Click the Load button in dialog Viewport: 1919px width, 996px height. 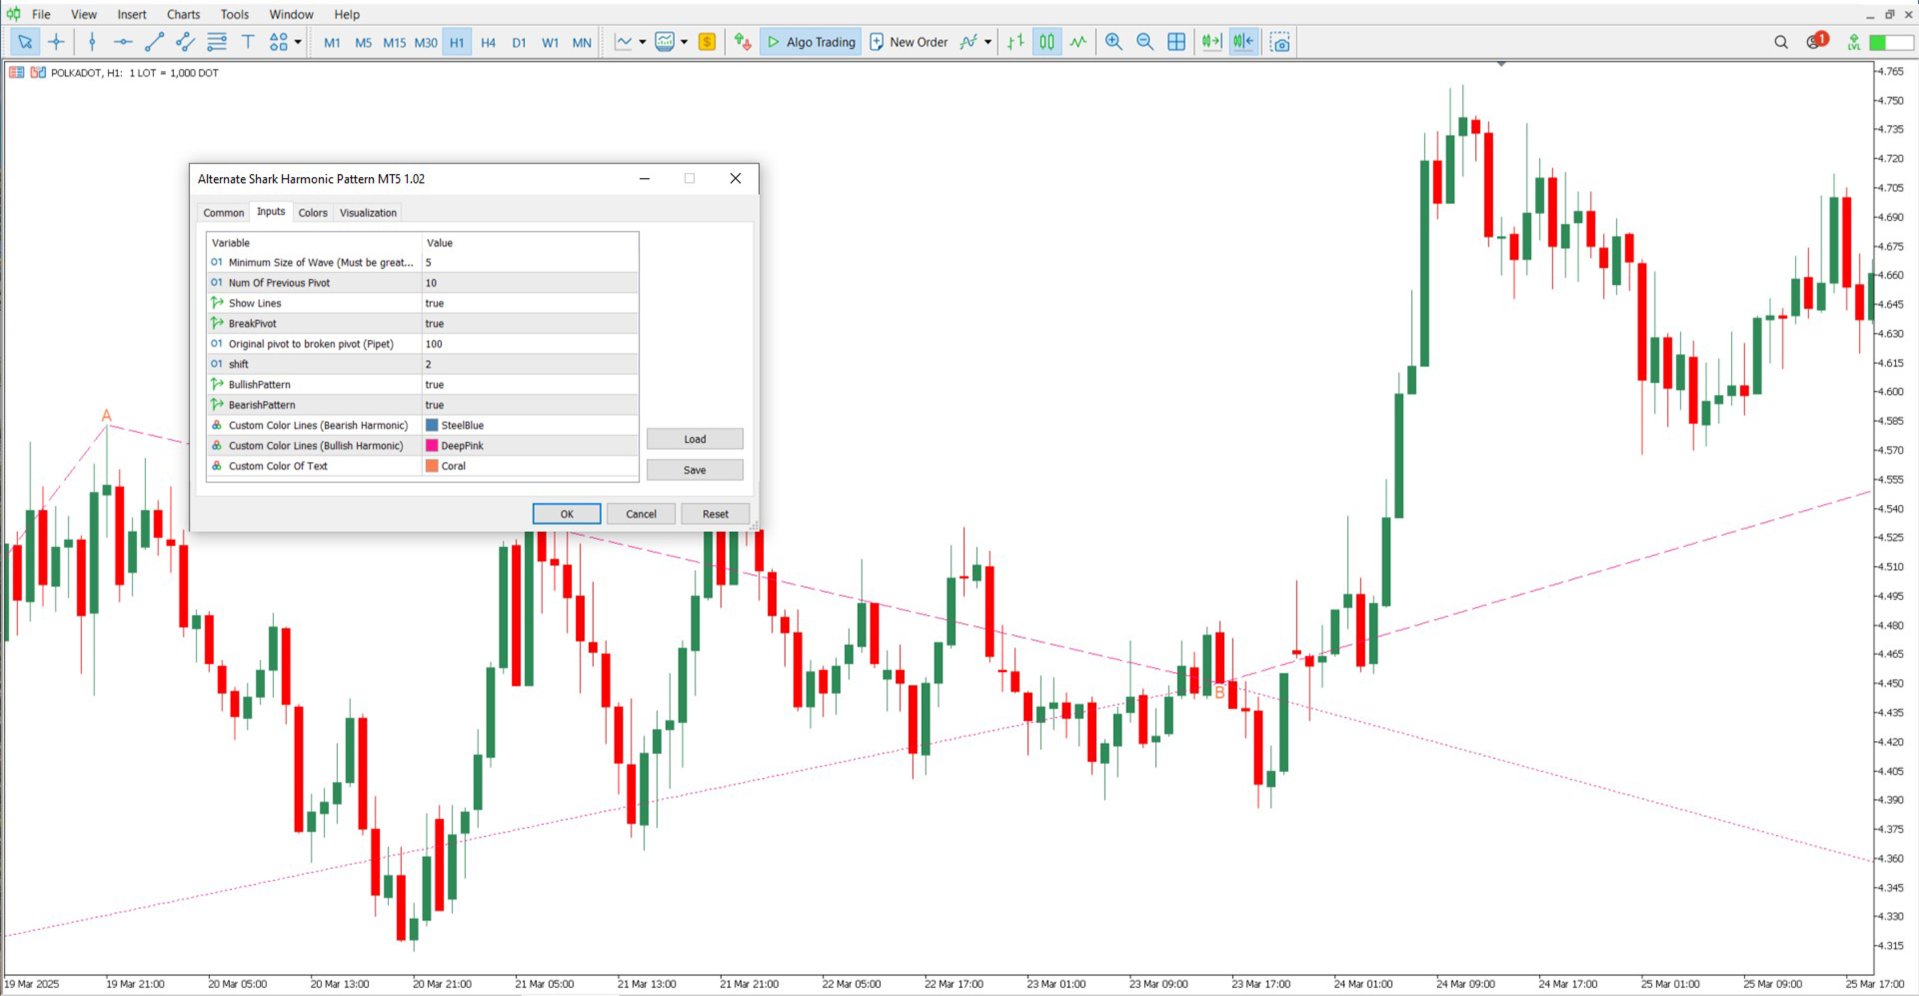pyautogui.click(x=695, y=439)
